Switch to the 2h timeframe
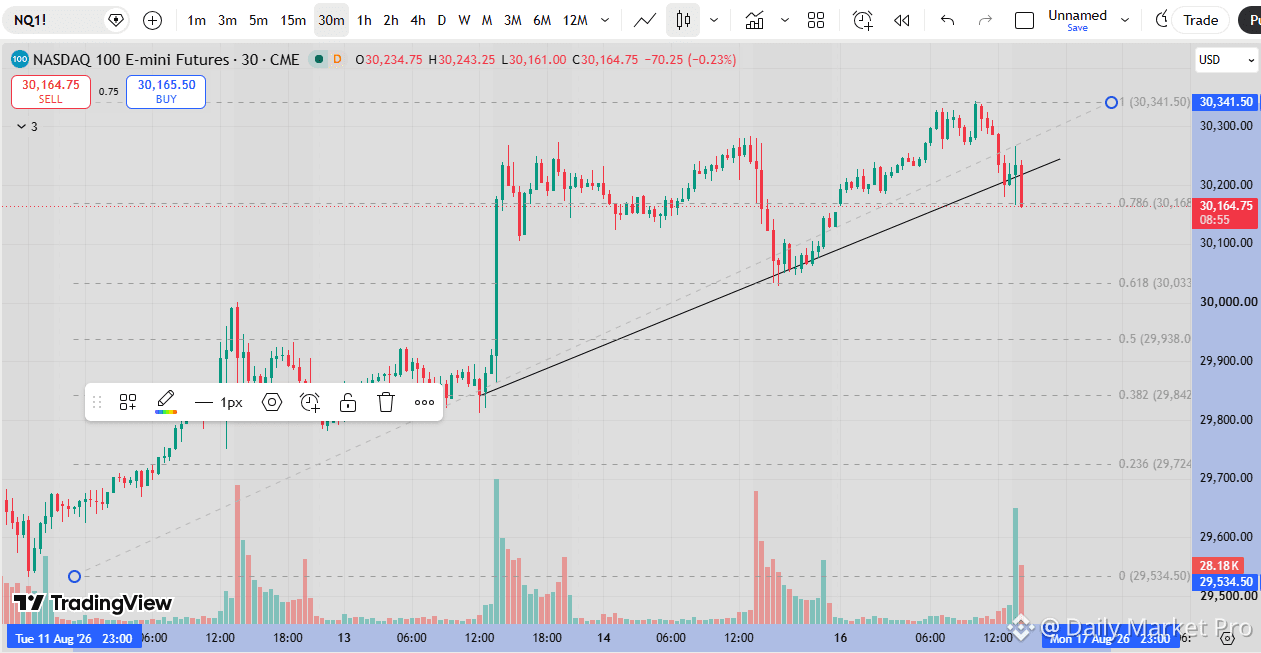This screenshot has height=653, width=1261. click(391, 20)
